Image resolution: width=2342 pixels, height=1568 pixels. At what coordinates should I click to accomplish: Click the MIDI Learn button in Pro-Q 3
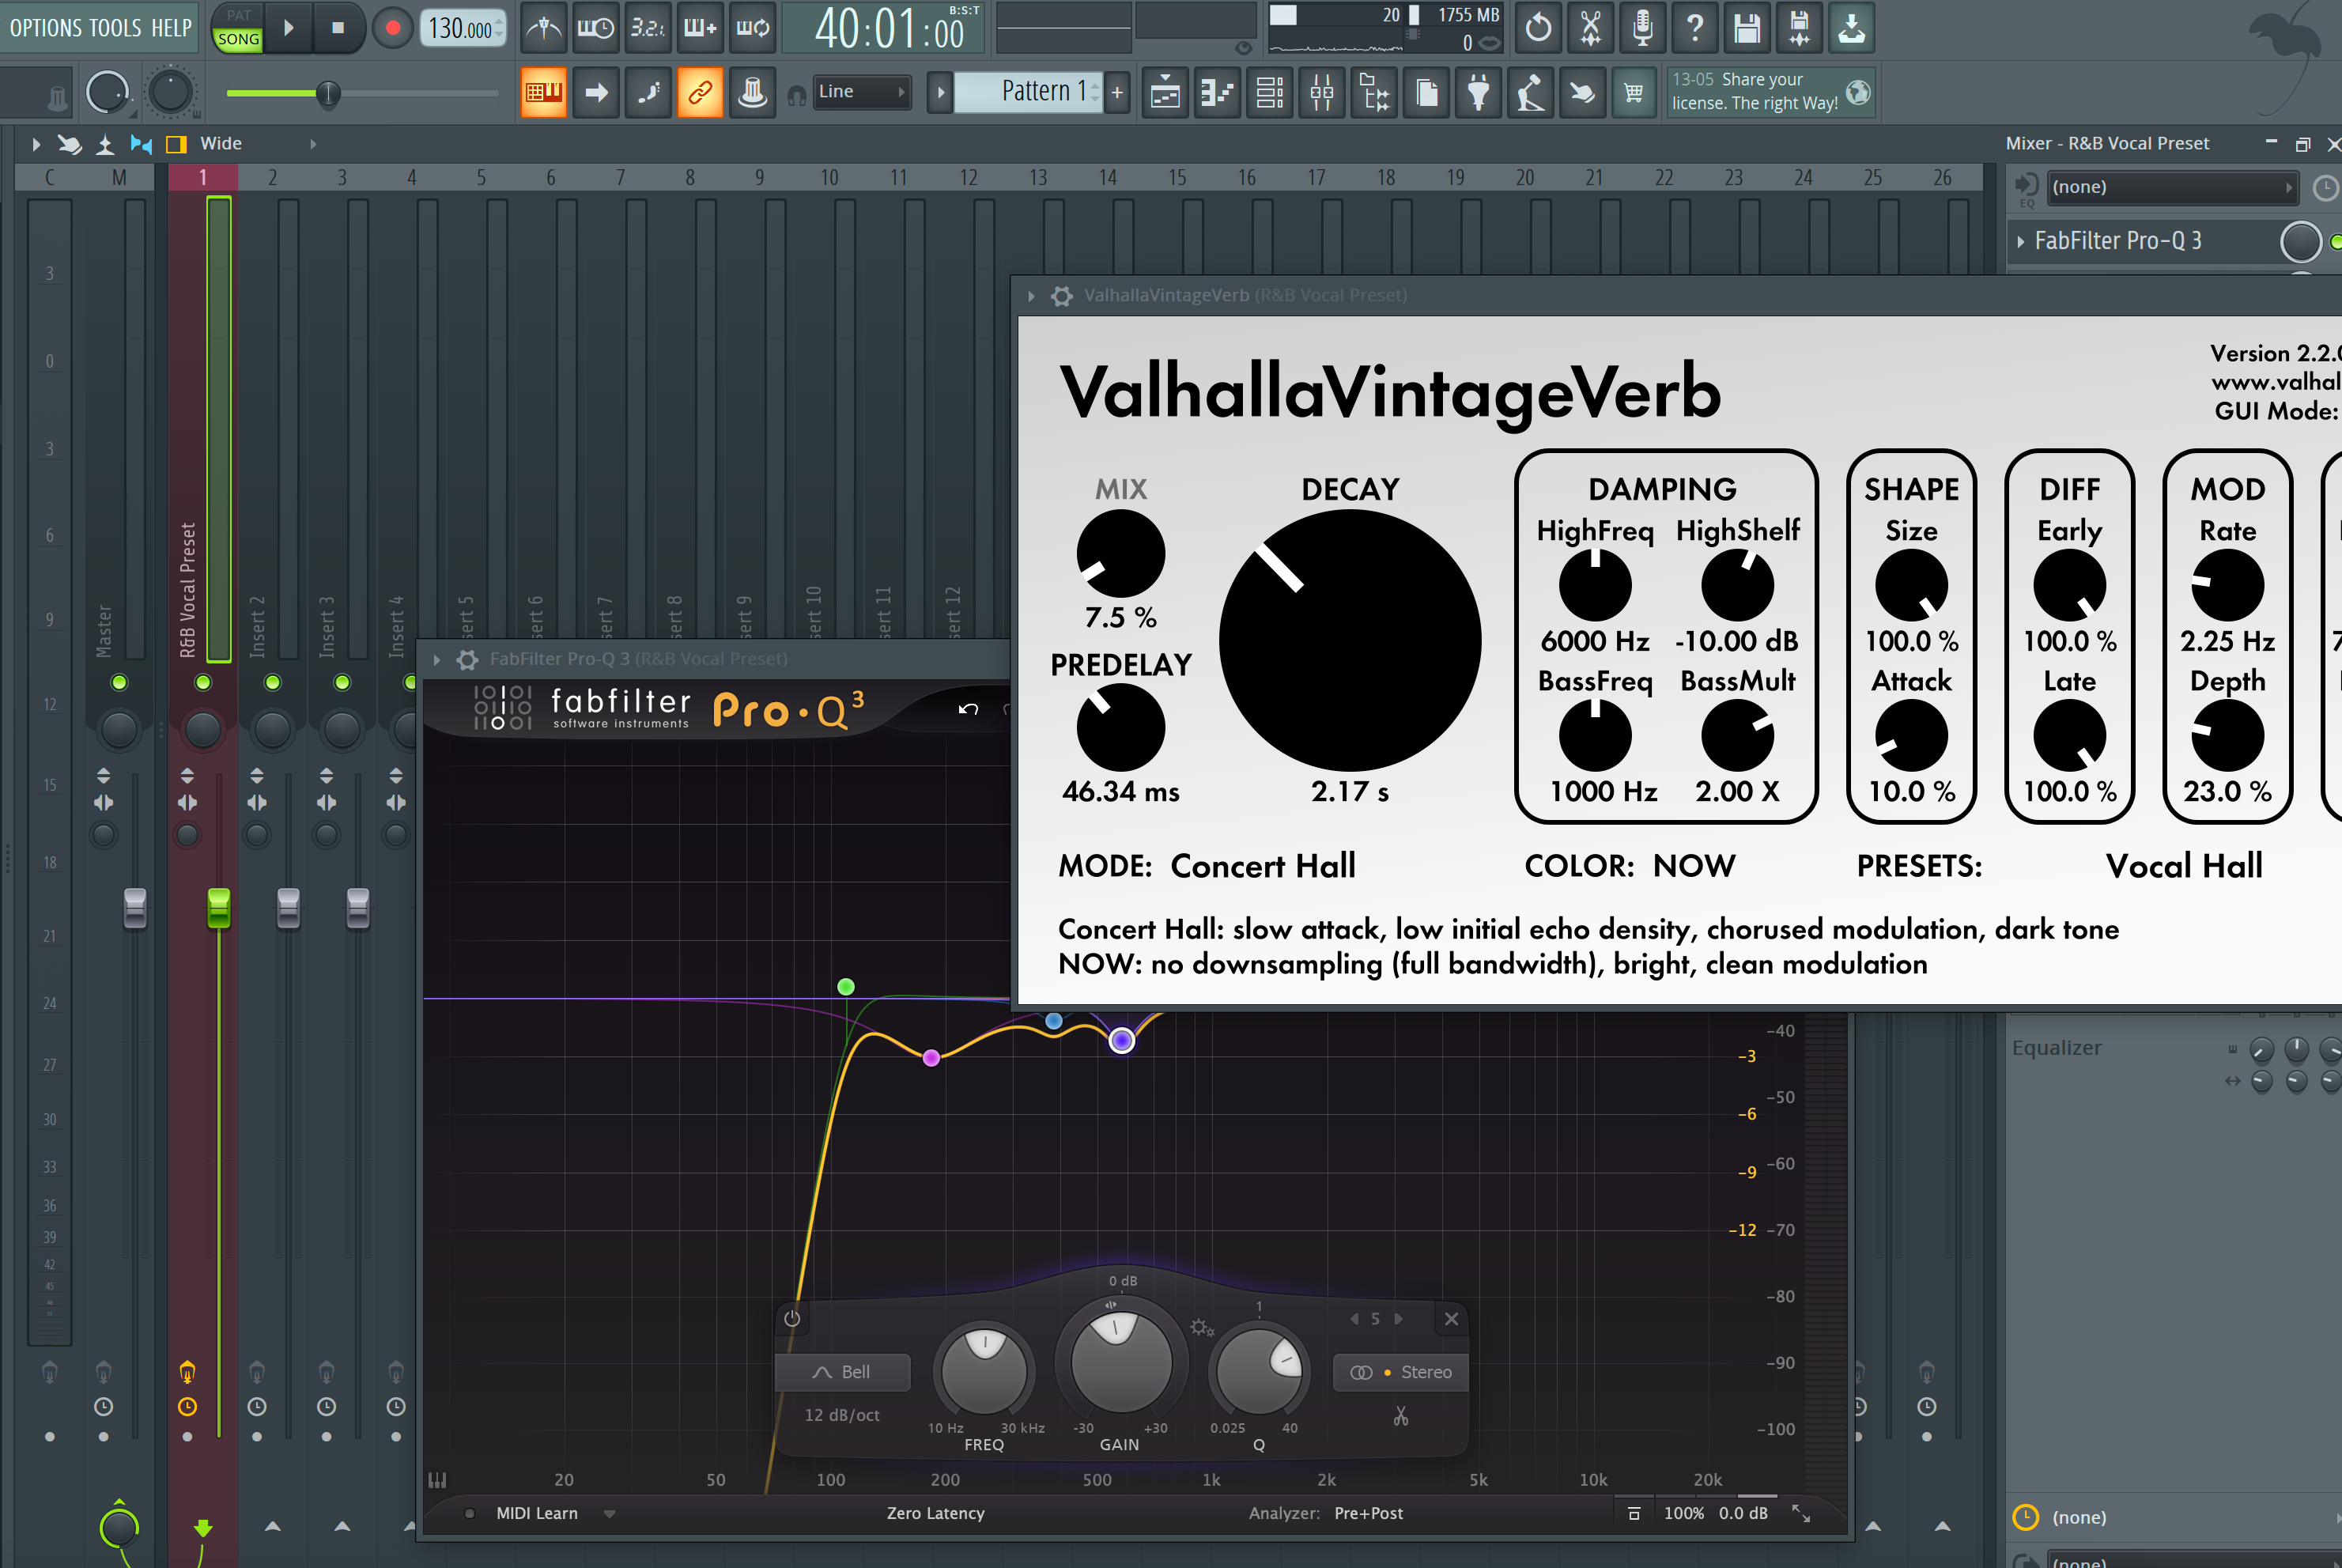click(x=536, y=1513)
